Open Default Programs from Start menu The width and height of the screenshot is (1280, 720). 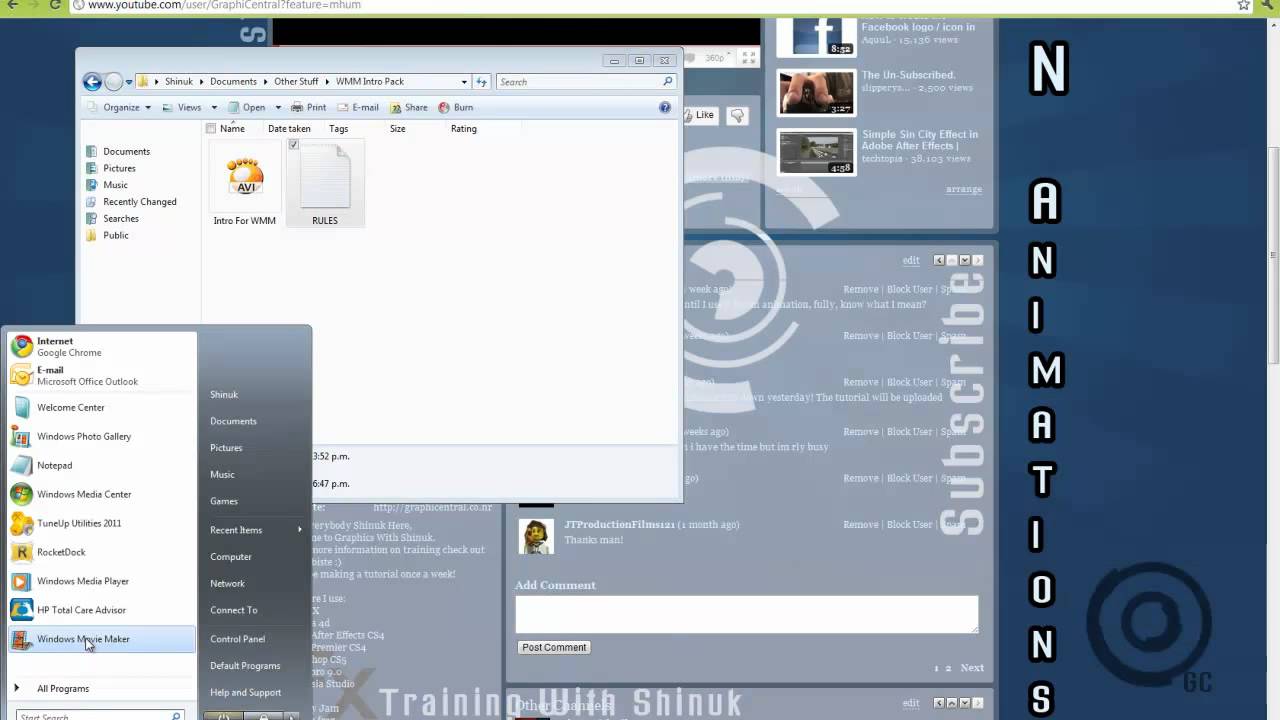(245, 666)
